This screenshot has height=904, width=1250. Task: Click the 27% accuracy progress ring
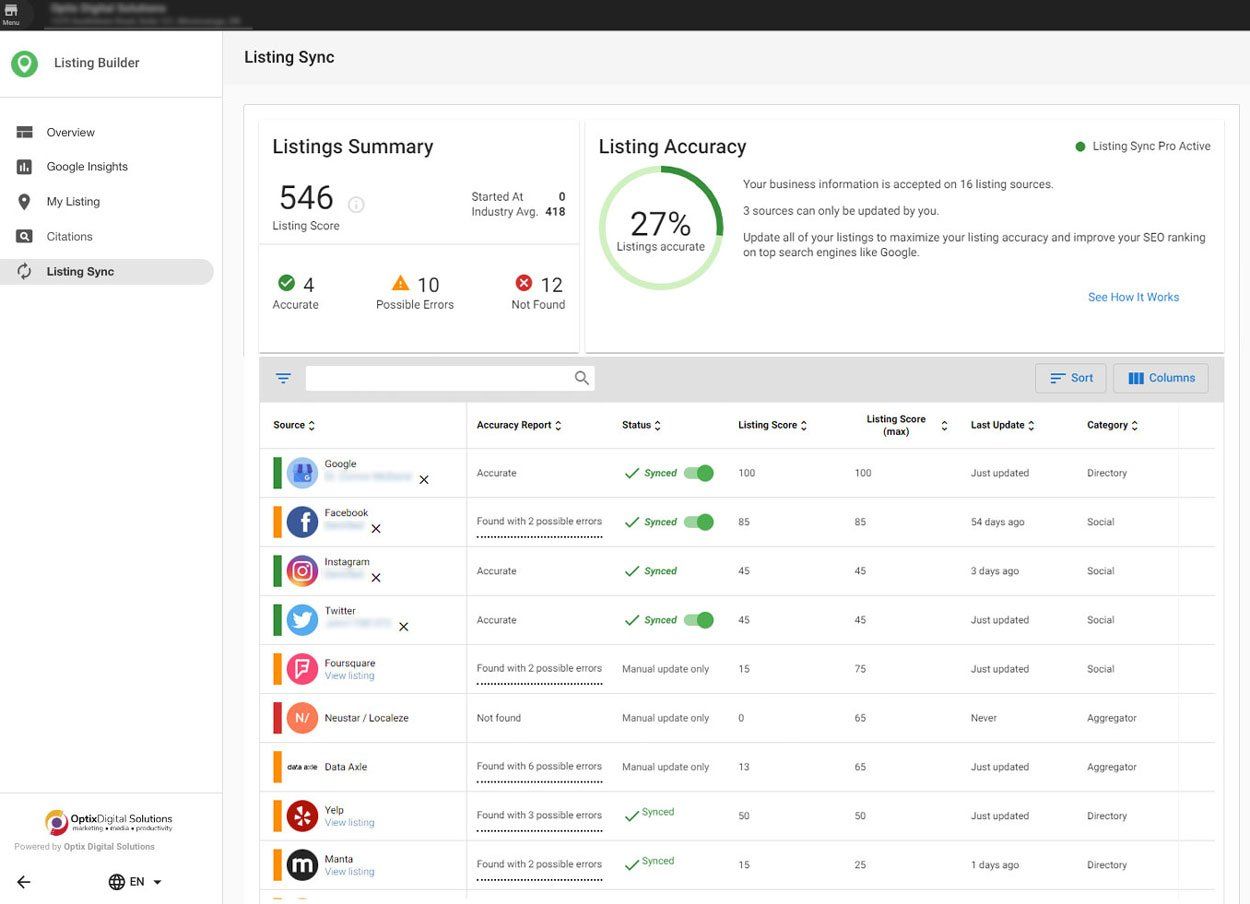tap(660, 227)
